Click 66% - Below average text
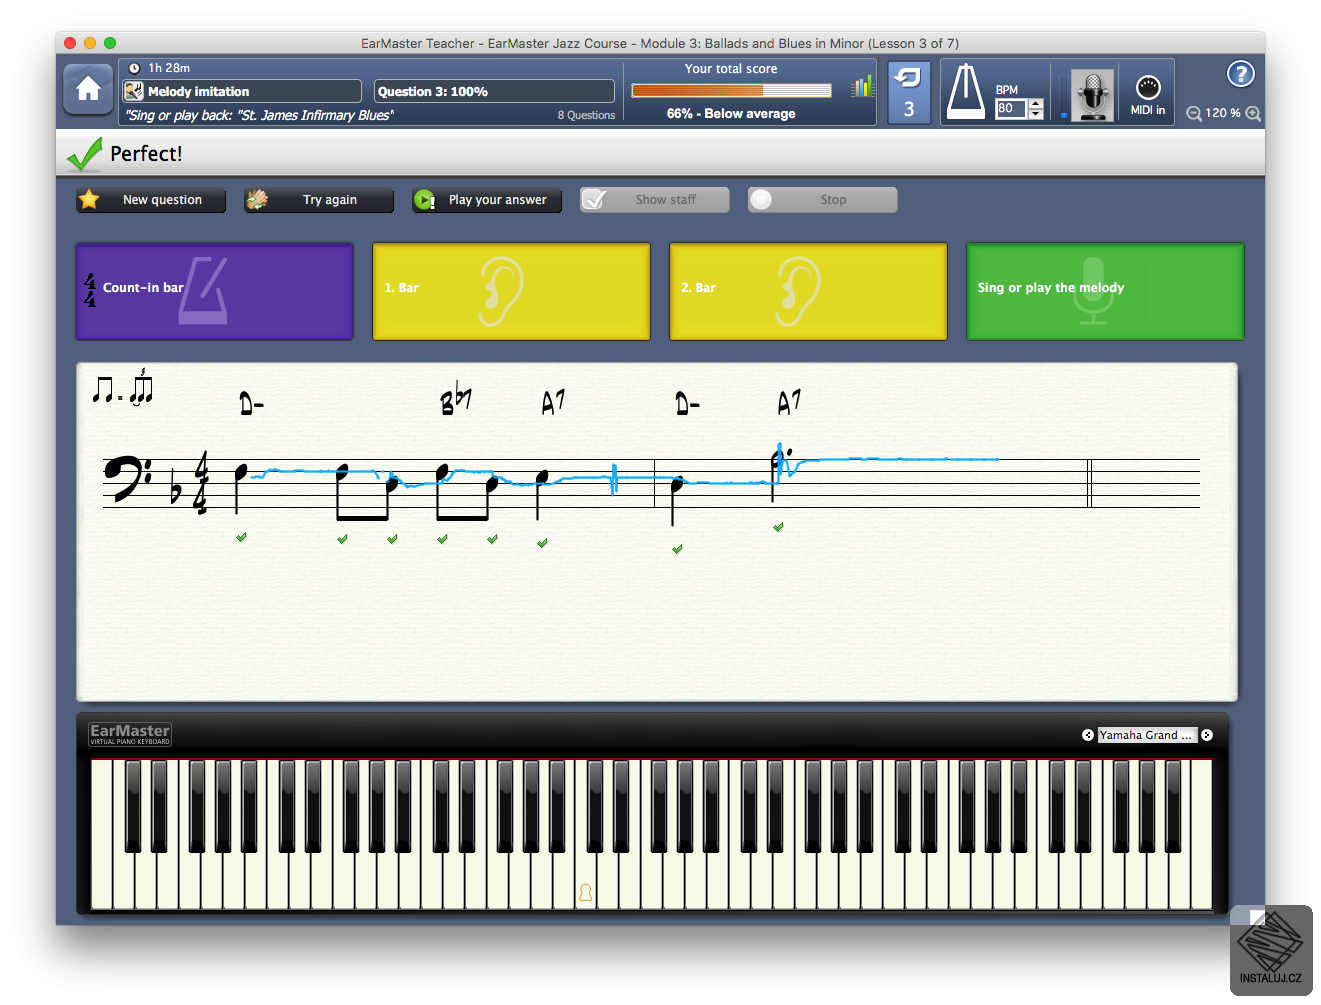The width and height of the screenshot is (1321, 1005). click(x=731, y=114)
